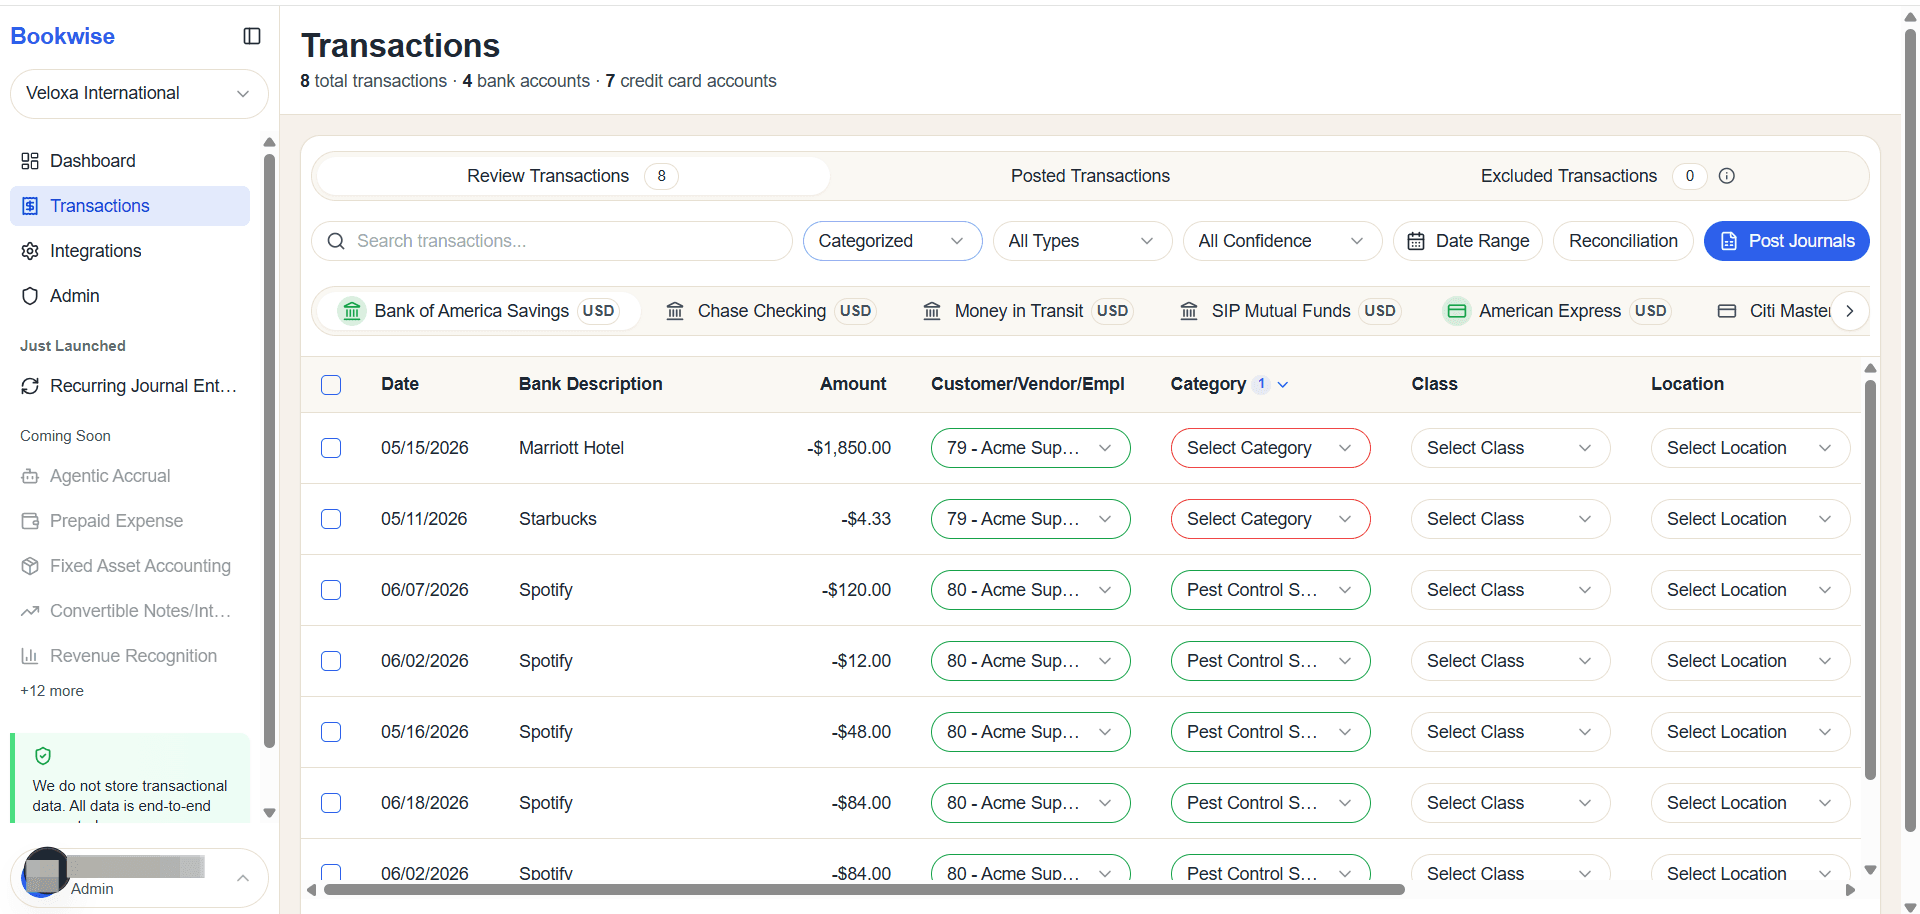
Task: Check the Spotify -$12.00 row checkbox
Action: tap(331, 661)
